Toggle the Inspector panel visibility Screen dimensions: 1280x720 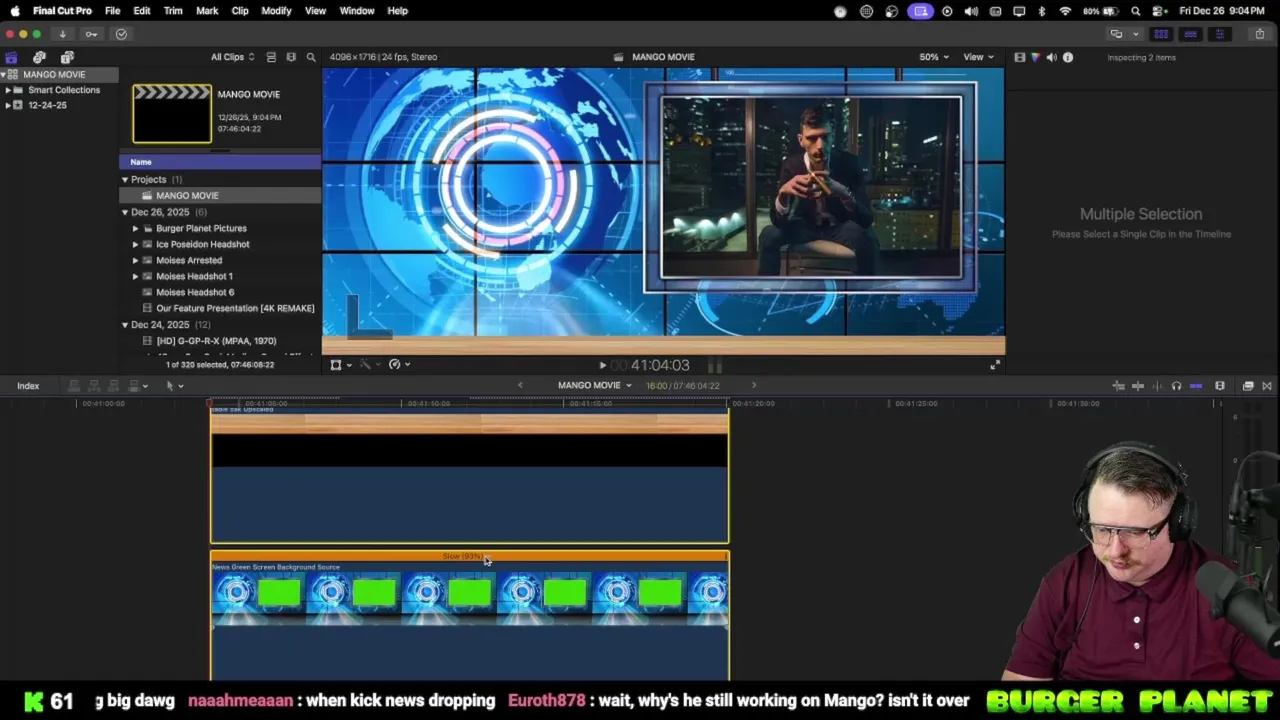point(1219,34)
